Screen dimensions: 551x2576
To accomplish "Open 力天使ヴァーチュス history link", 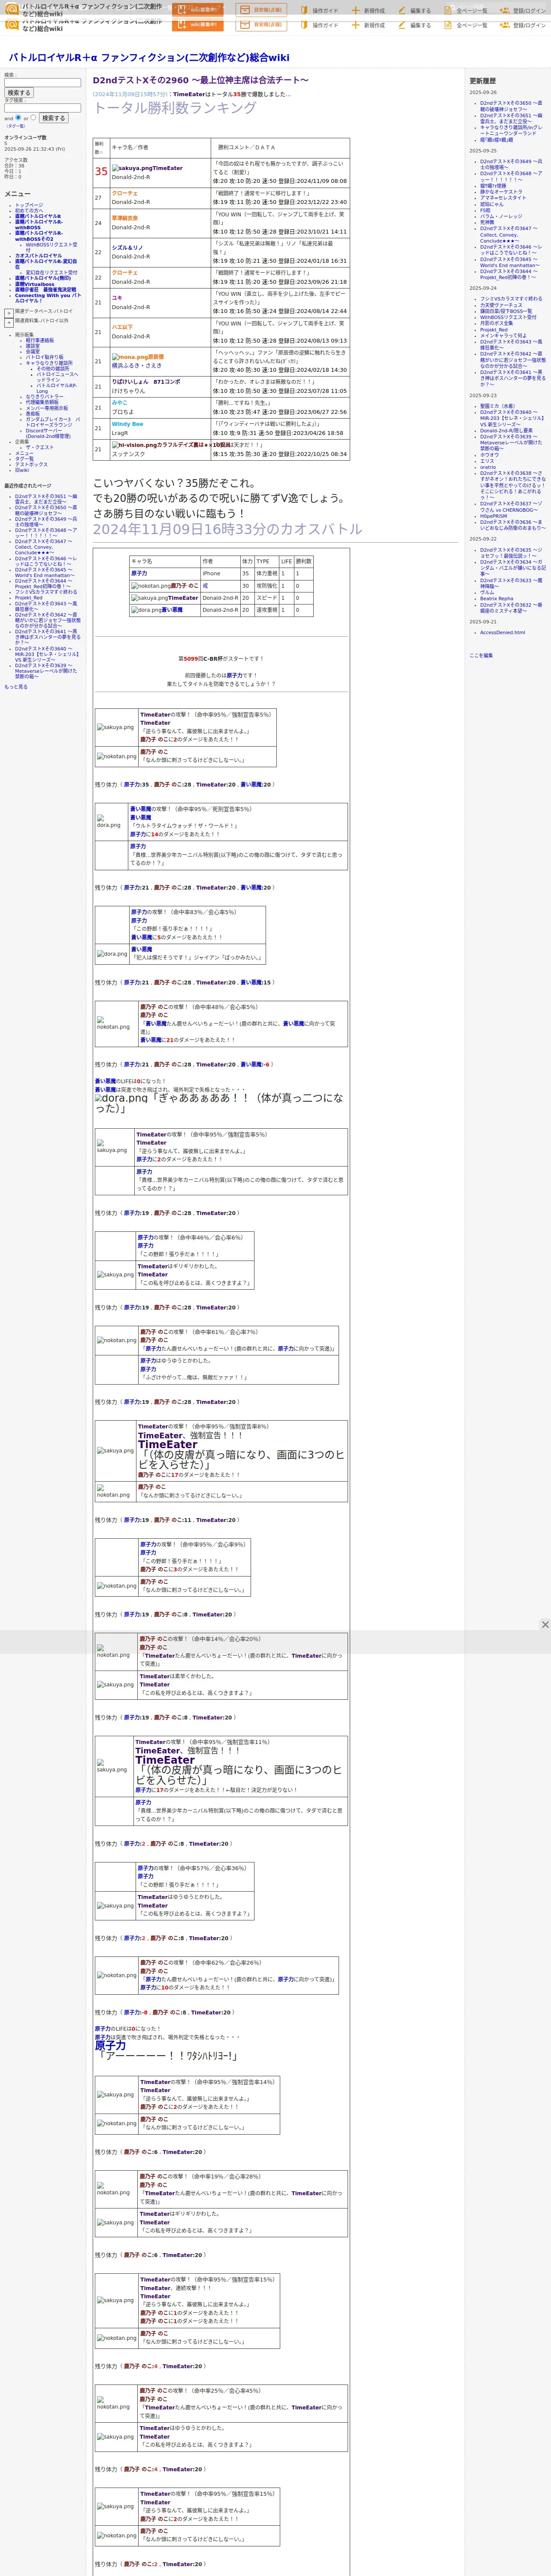I will point(501,304).
